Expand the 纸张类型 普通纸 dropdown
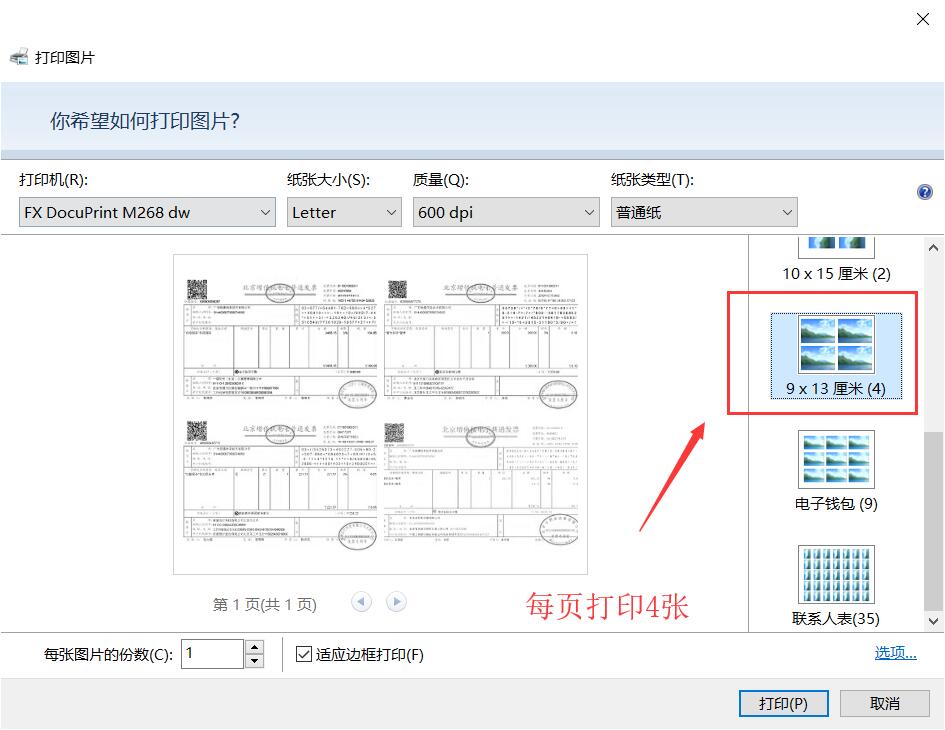The width and height of the screenshot is (945, 730). click(704, 212)
